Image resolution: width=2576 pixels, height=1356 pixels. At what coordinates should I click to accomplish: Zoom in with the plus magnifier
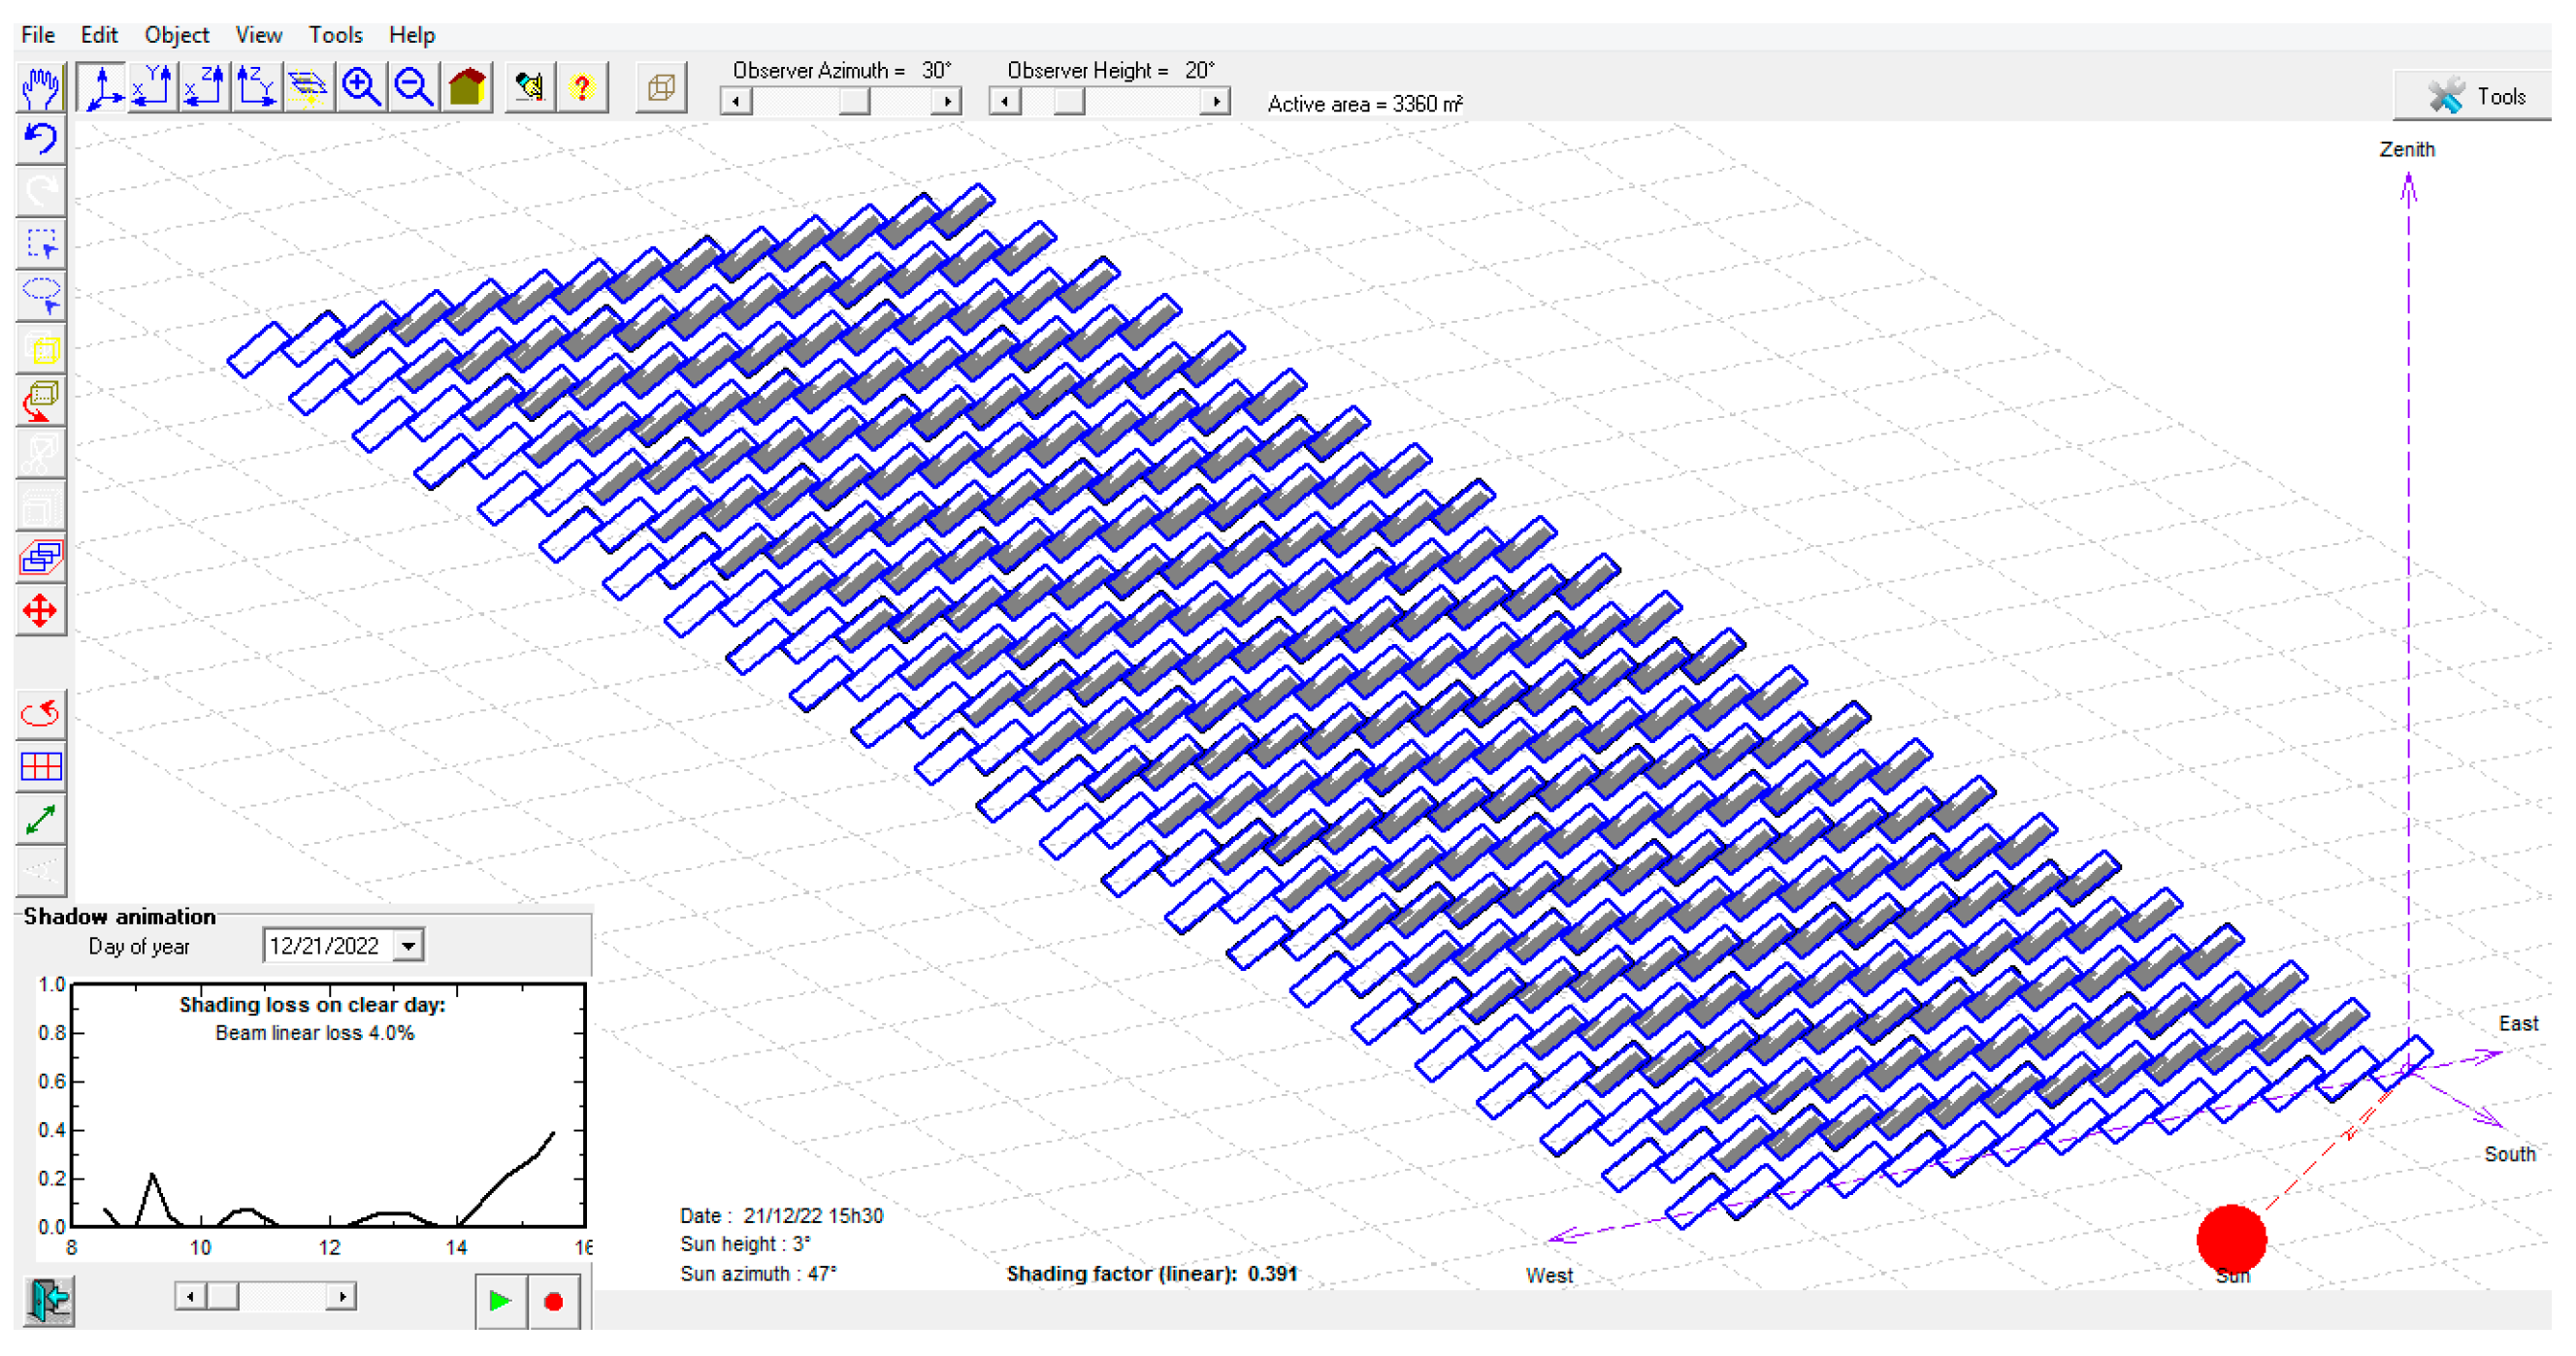361,88
